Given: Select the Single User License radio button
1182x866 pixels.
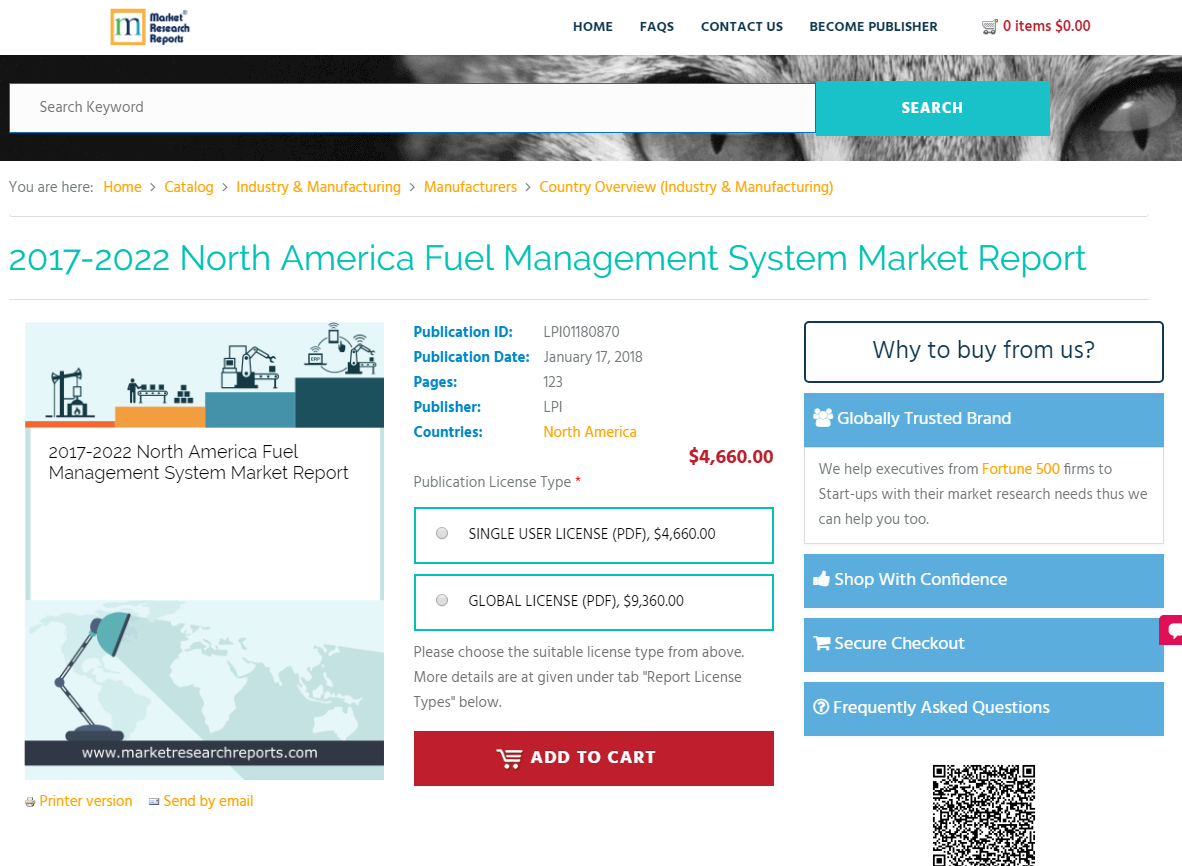Looking at the screenshot, I should click(x=442, y=534).
